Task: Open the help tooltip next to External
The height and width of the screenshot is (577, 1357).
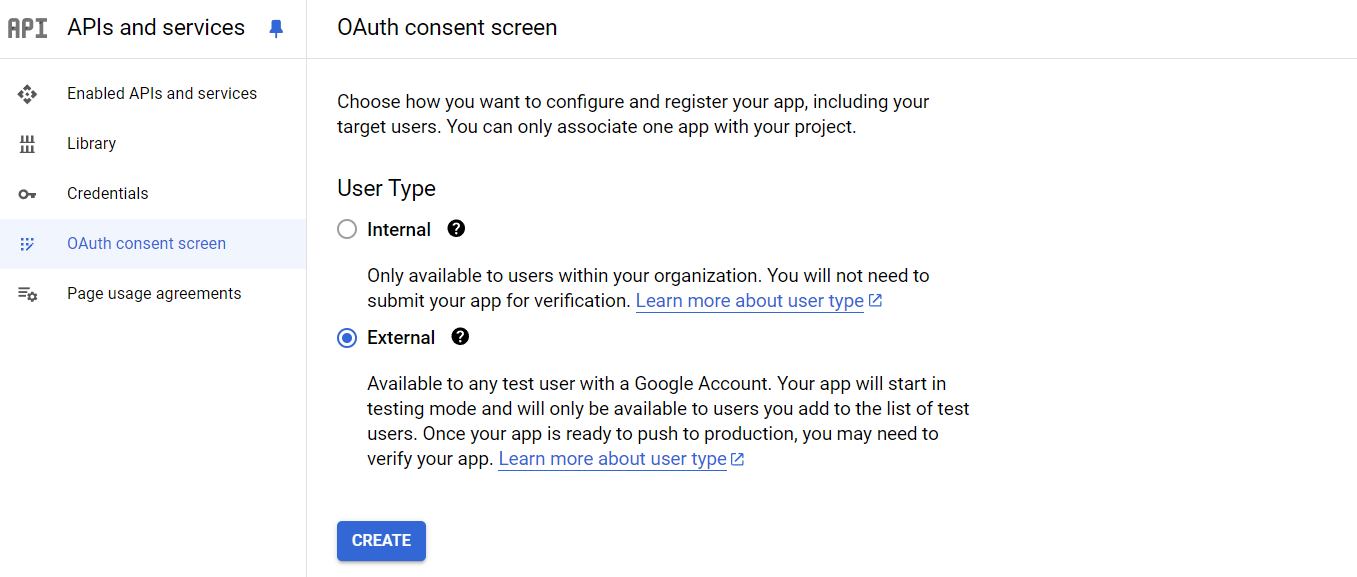Action: (x=460, y=337)
